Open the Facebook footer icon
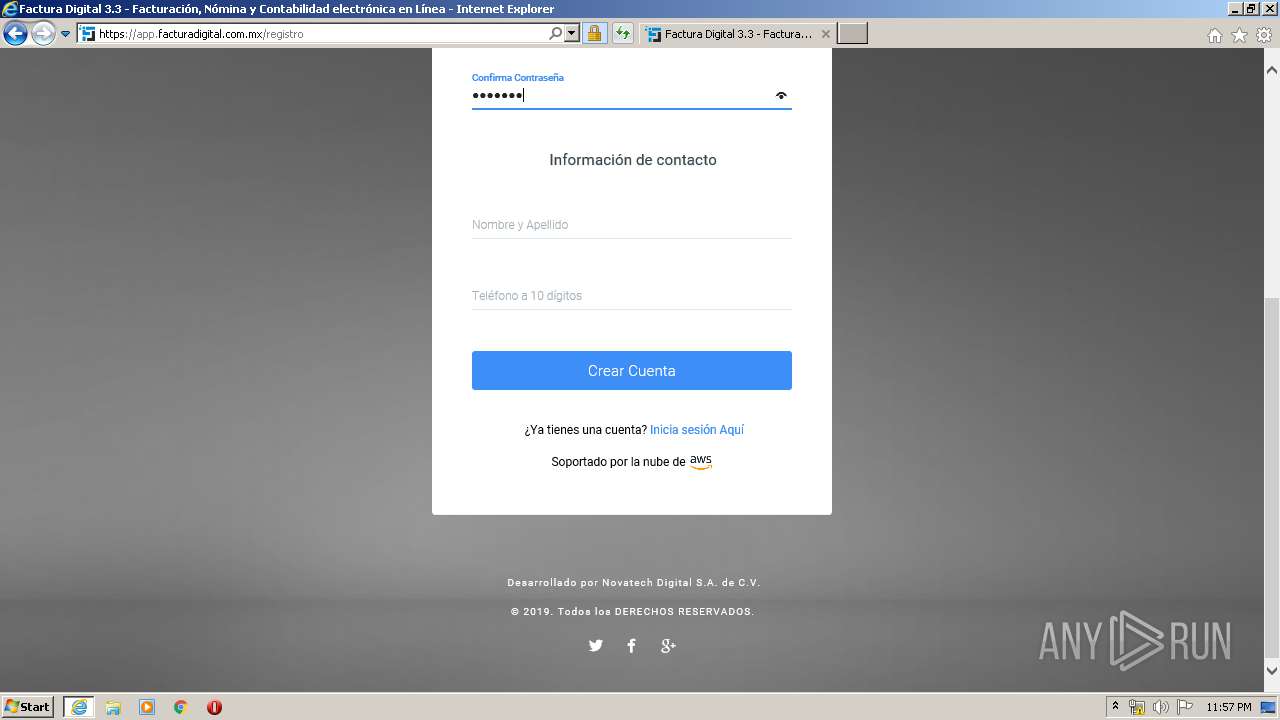This screenshot has width=1280, height=720. point(631,646)
